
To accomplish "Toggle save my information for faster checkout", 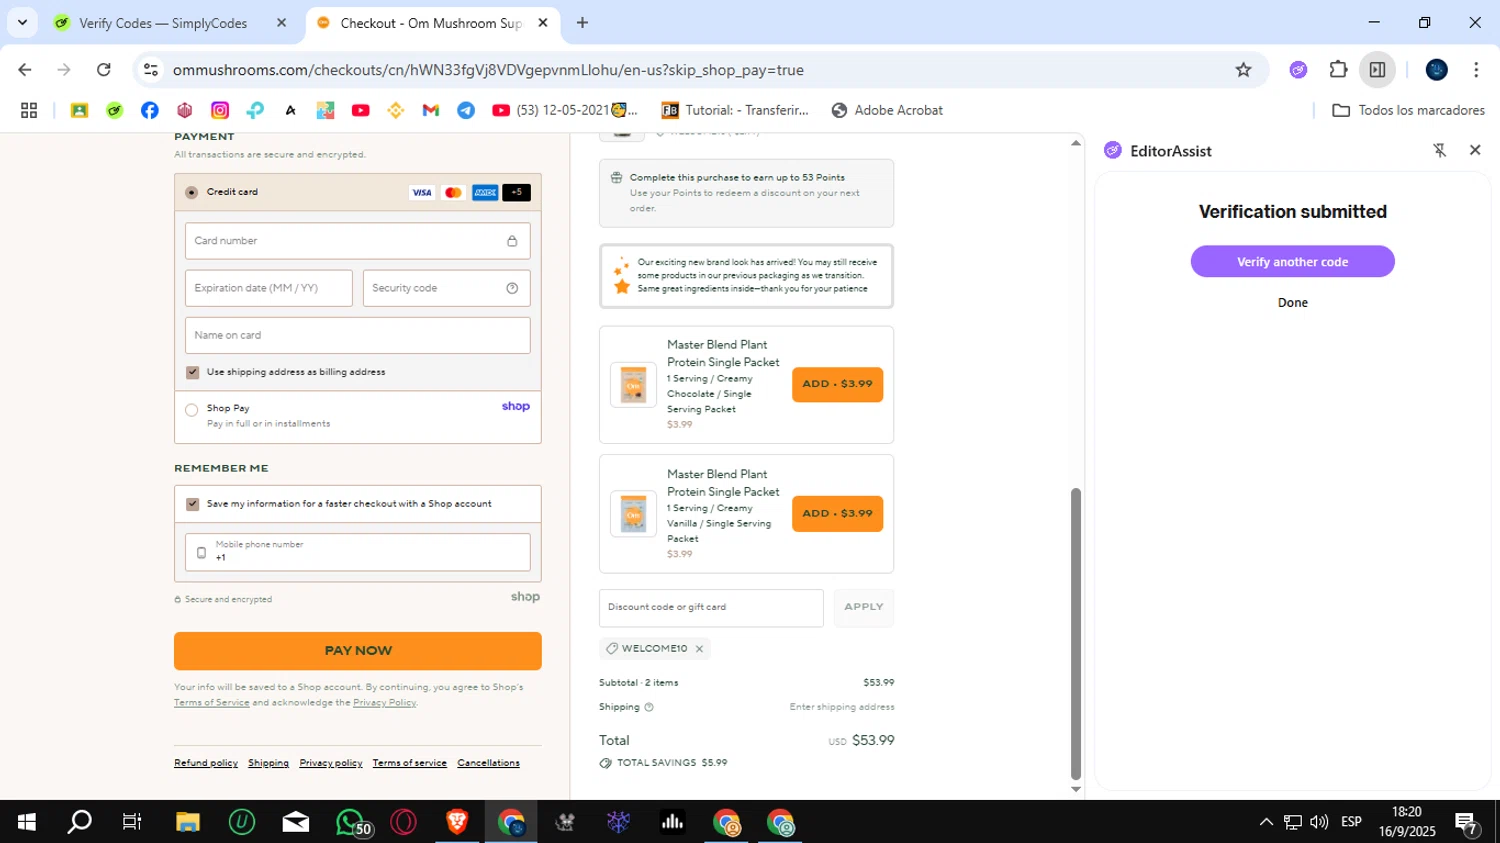I will (x=193, y=504).
